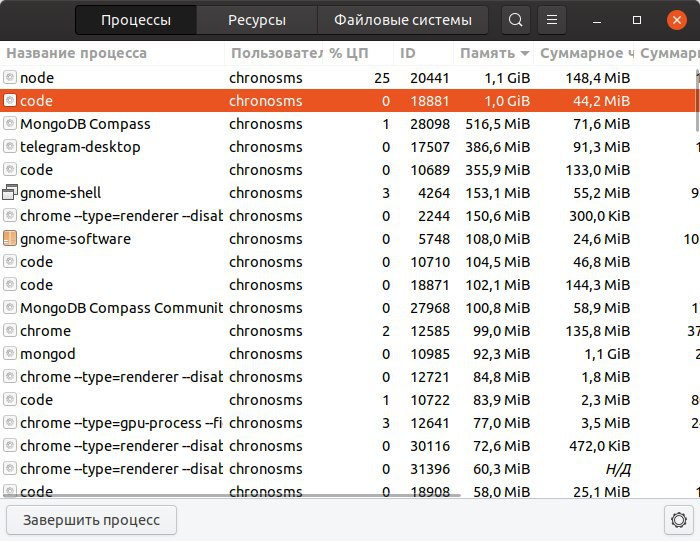This screenshot has width=700, height=541.
Task: Click value 472,0 KiB in row 30116
Action: (600, 446)
